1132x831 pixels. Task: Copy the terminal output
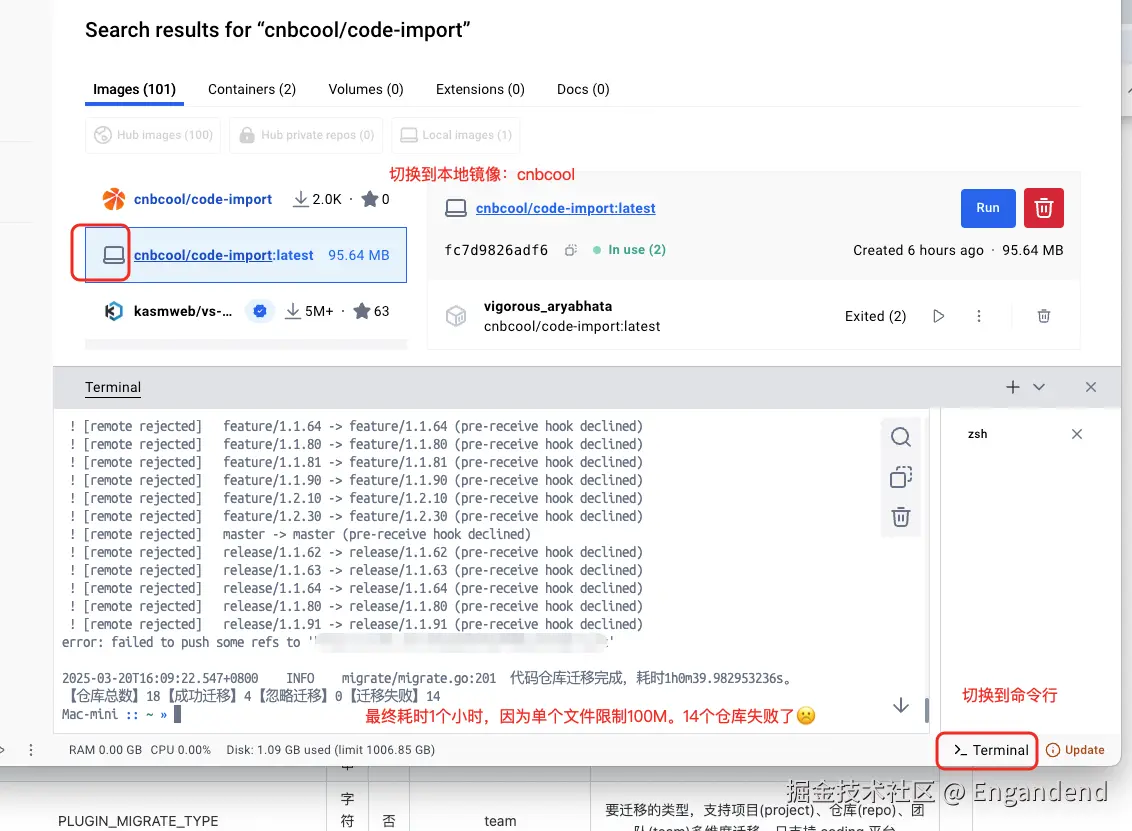coord(900,477)
